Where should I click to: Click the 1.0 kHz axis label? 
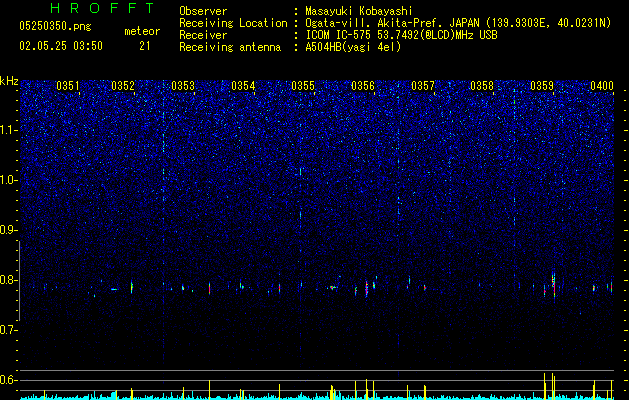pos(8,180)
